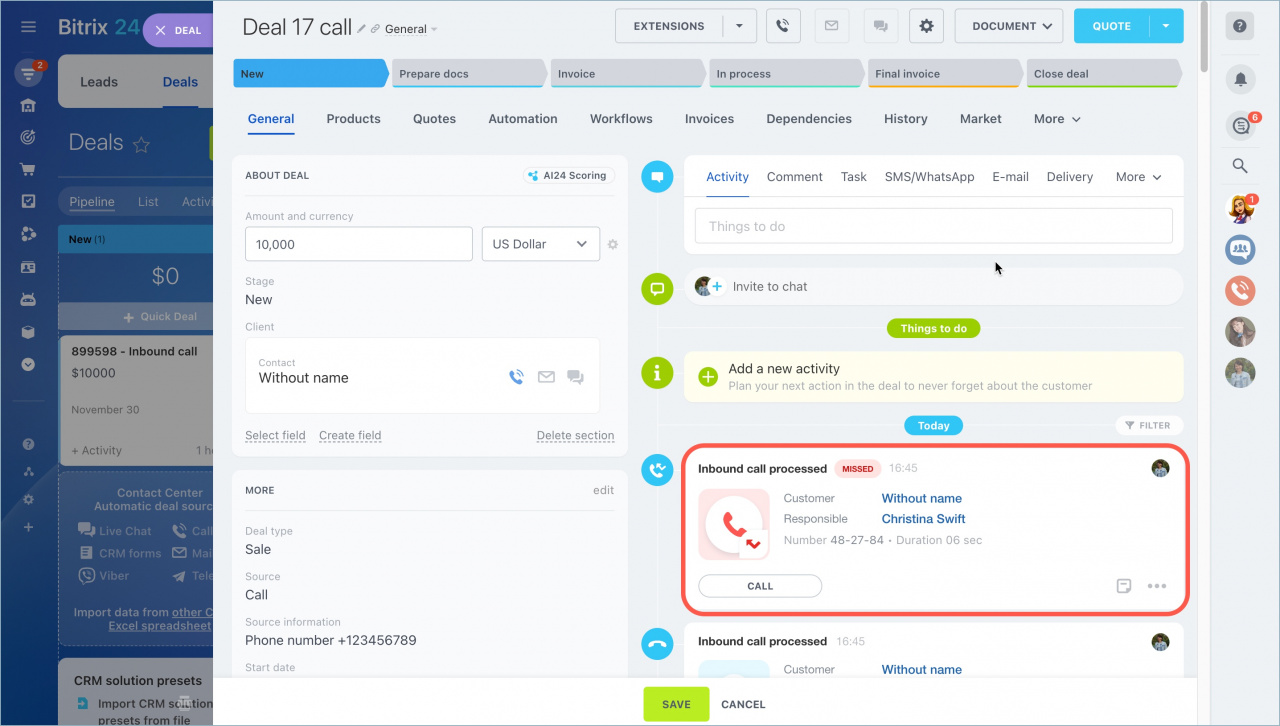Click the CALL button on missed call

pos(760,586)
